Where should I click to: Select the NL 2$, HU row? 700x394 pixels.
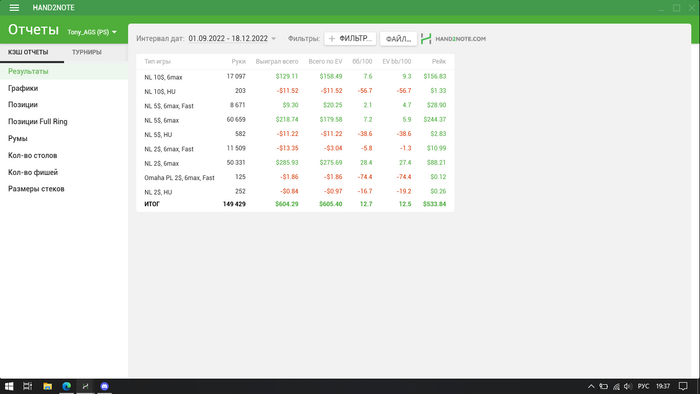(x=295, y=191)
